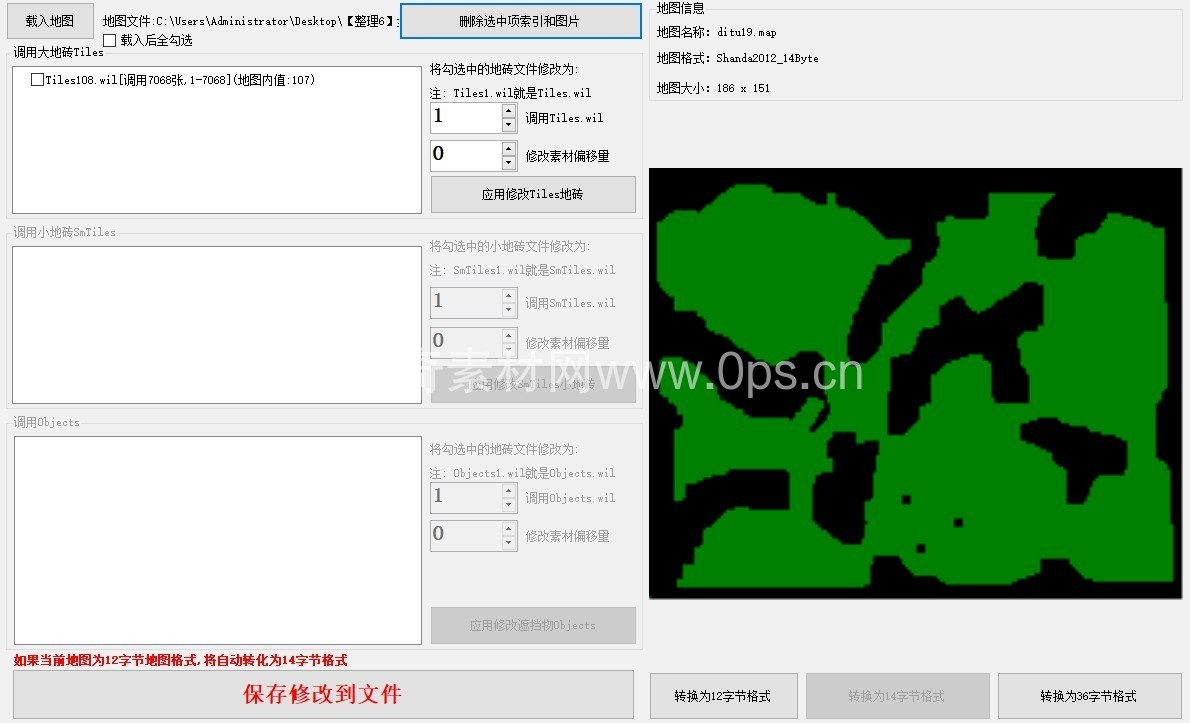Click inside the empty Objects list box

[216, 540]
